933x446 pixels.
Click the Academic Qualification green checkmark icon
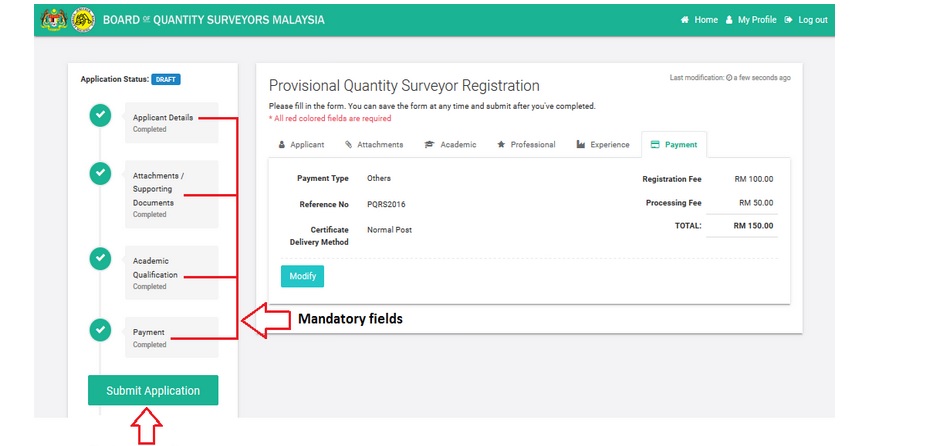(x=100, y=258)
